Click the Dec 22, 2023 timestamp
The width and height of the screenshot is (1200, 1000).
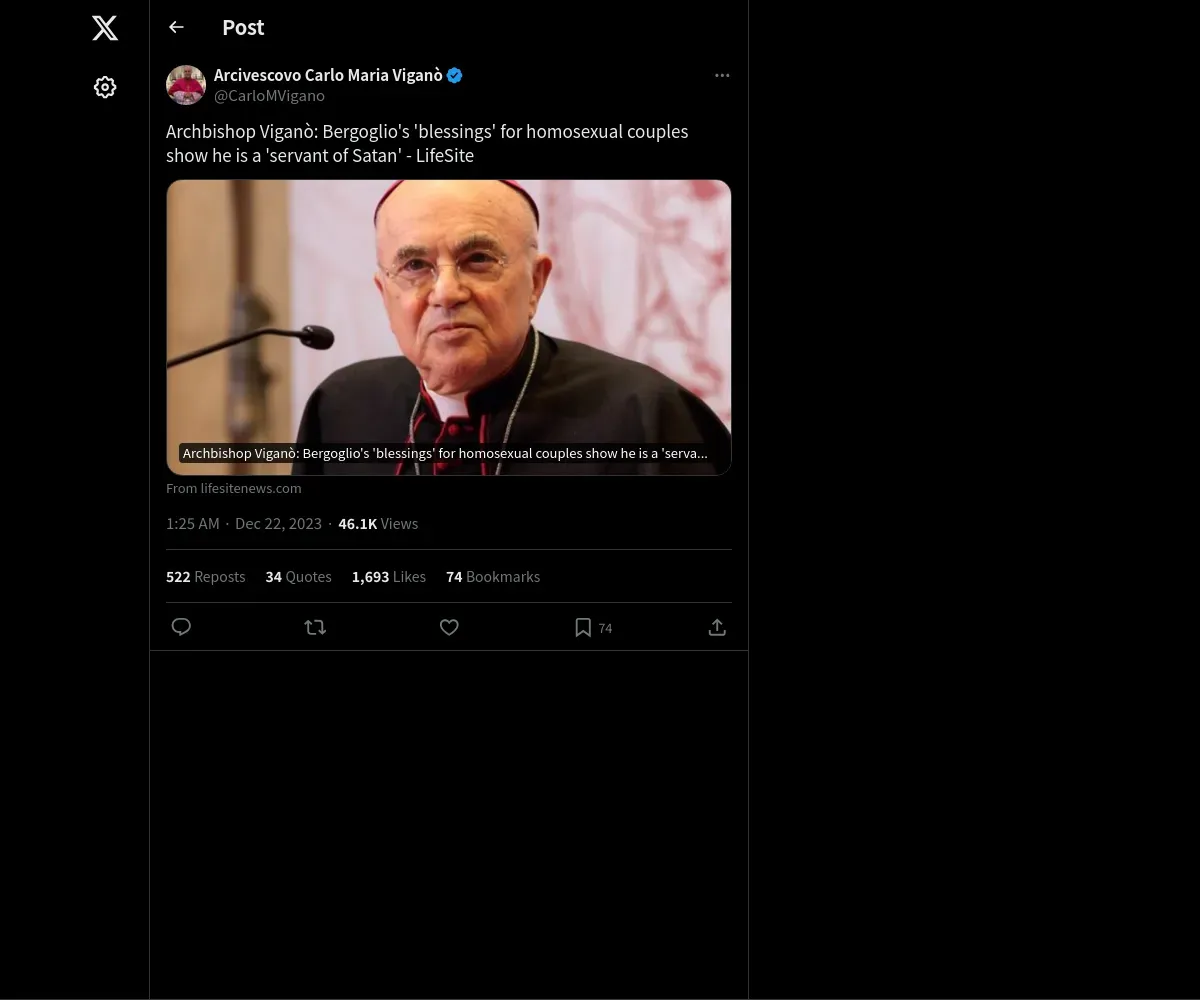tap(278, 524)
